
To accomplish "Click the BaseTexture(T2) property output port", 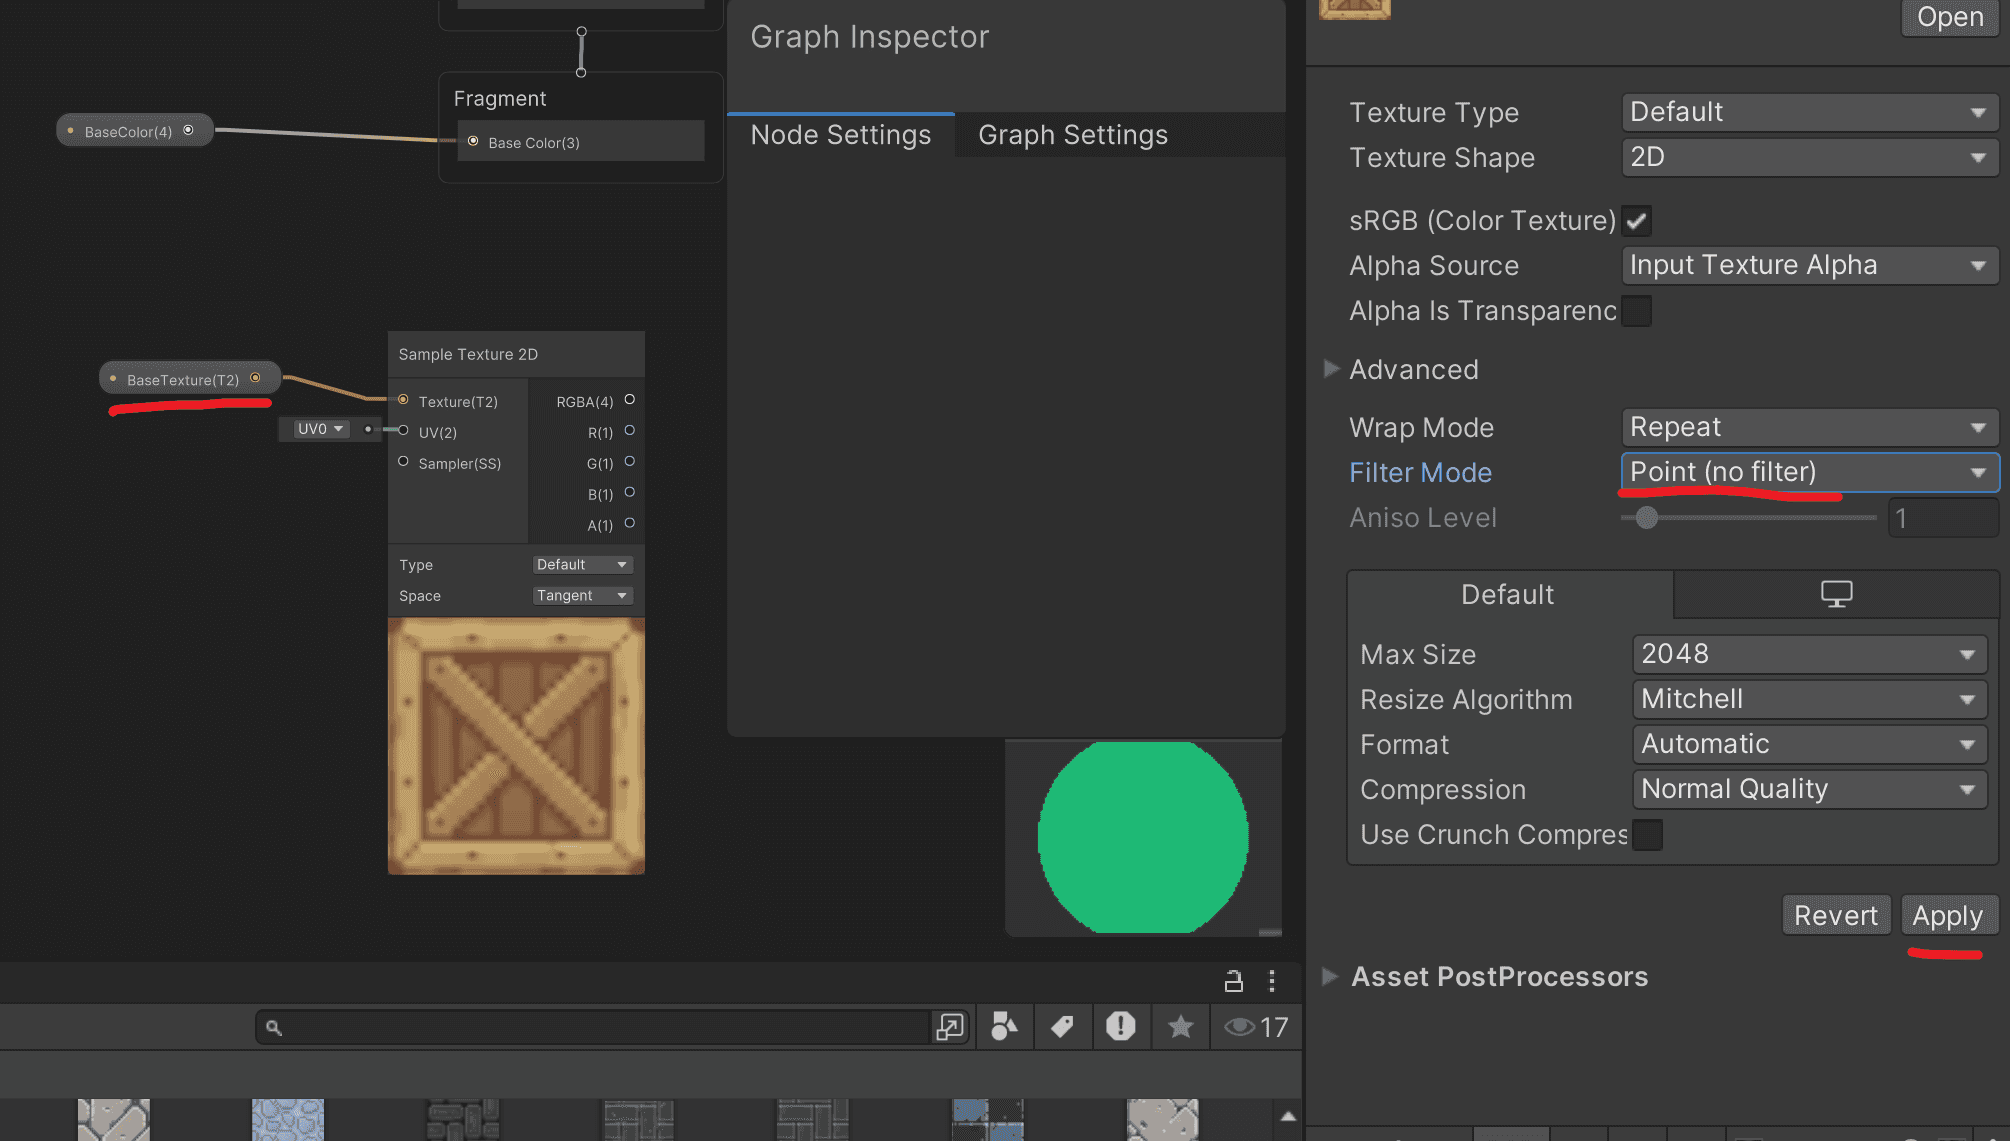I will pyautogui.click(x=255, y=378).
